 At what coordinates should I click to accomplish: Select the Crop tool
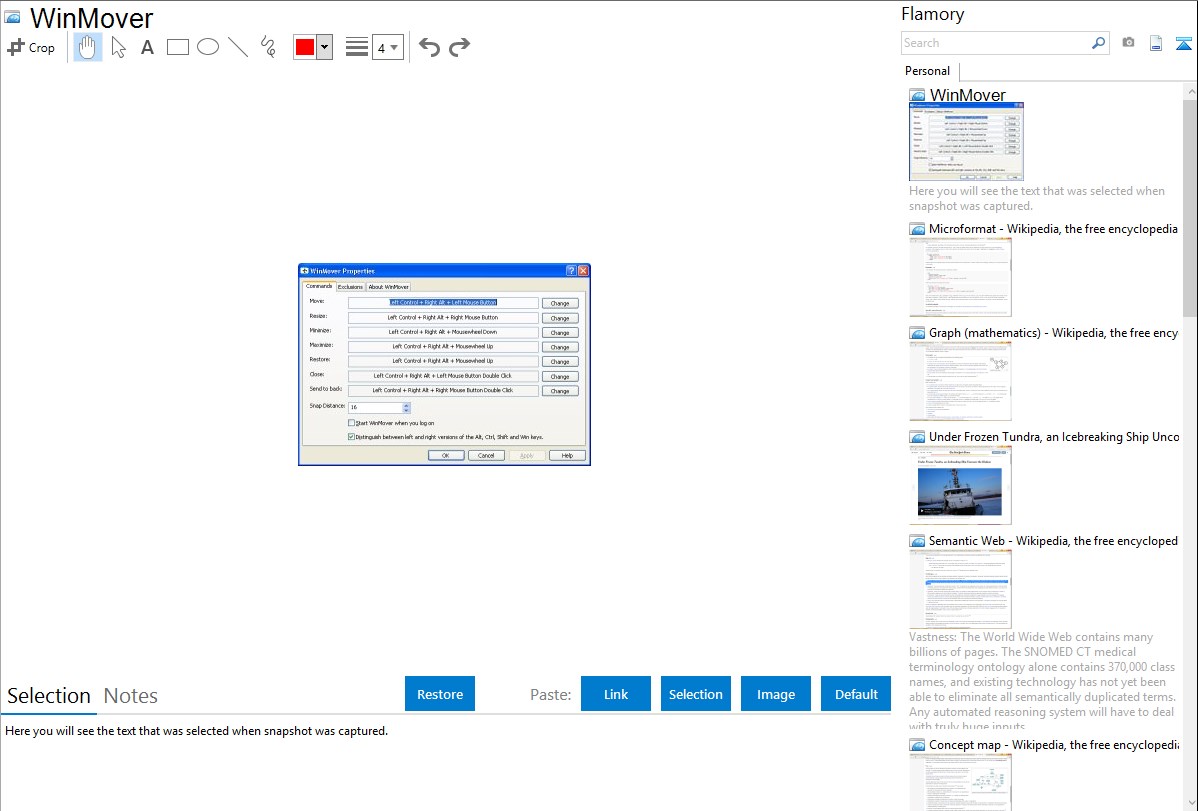click(31, 47)
